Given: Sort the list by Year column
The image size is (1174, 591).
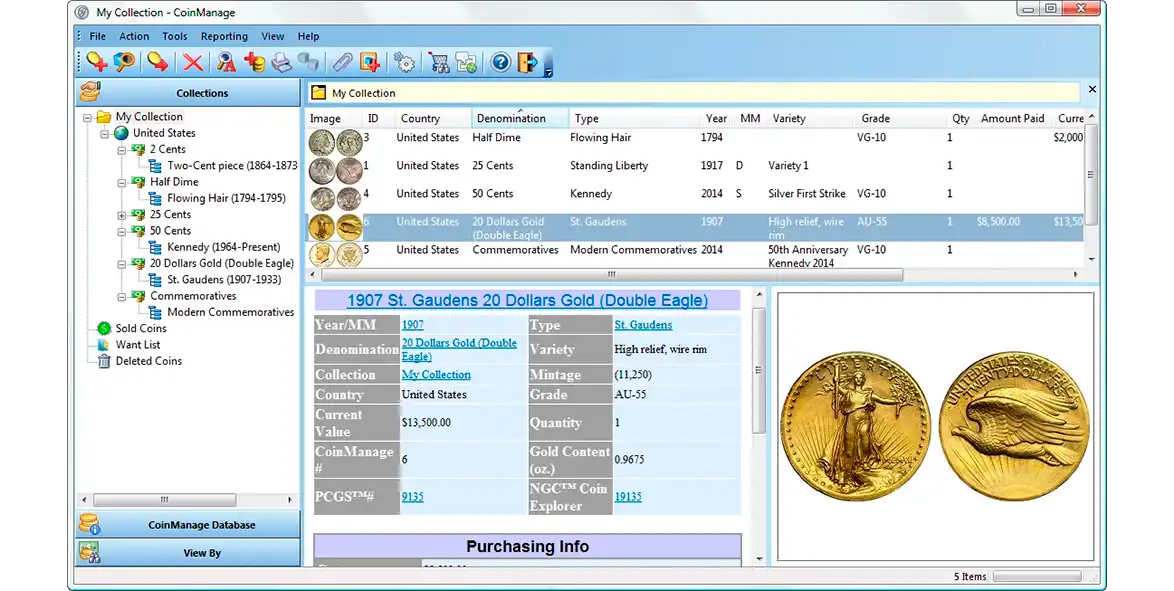Looking at the screenshot, I should 717,118.
